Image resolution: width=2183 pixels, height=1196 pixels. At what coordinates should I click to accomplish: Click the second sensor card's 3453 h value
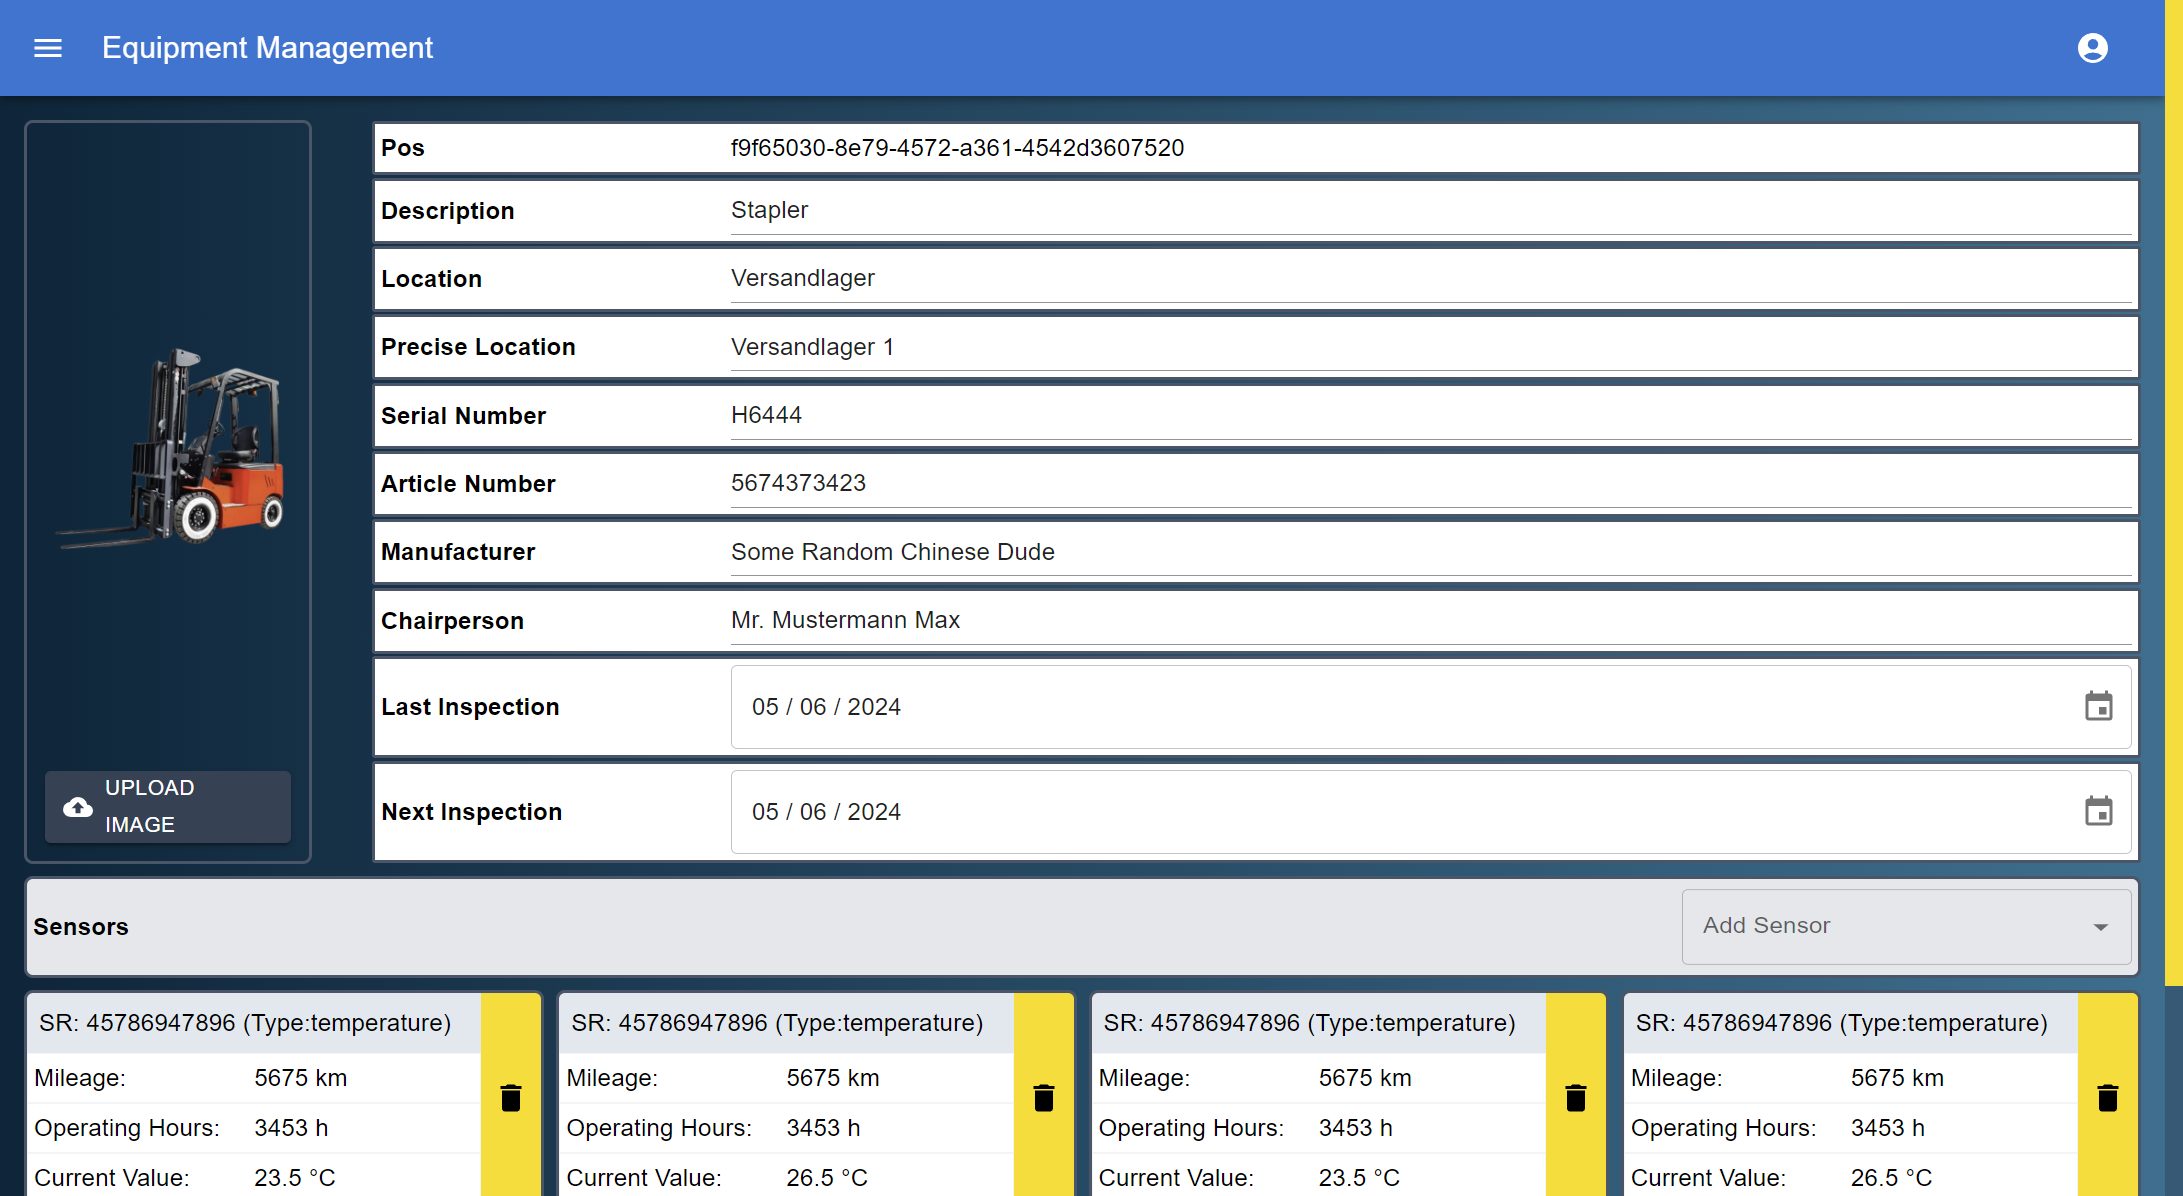click(823, 1128)
